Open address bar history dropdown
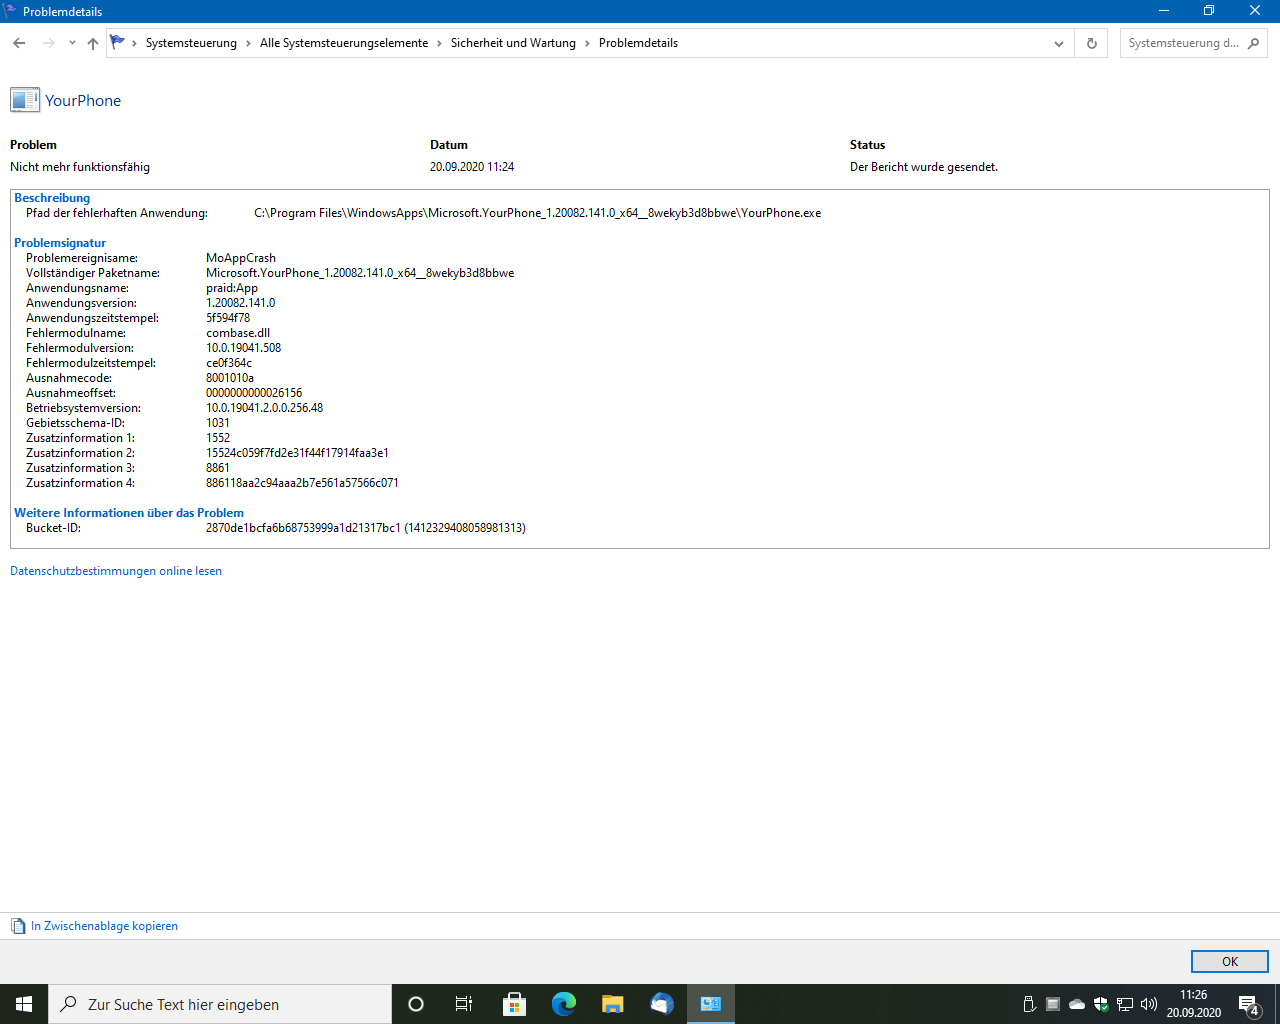 (x=1059, y=43)
